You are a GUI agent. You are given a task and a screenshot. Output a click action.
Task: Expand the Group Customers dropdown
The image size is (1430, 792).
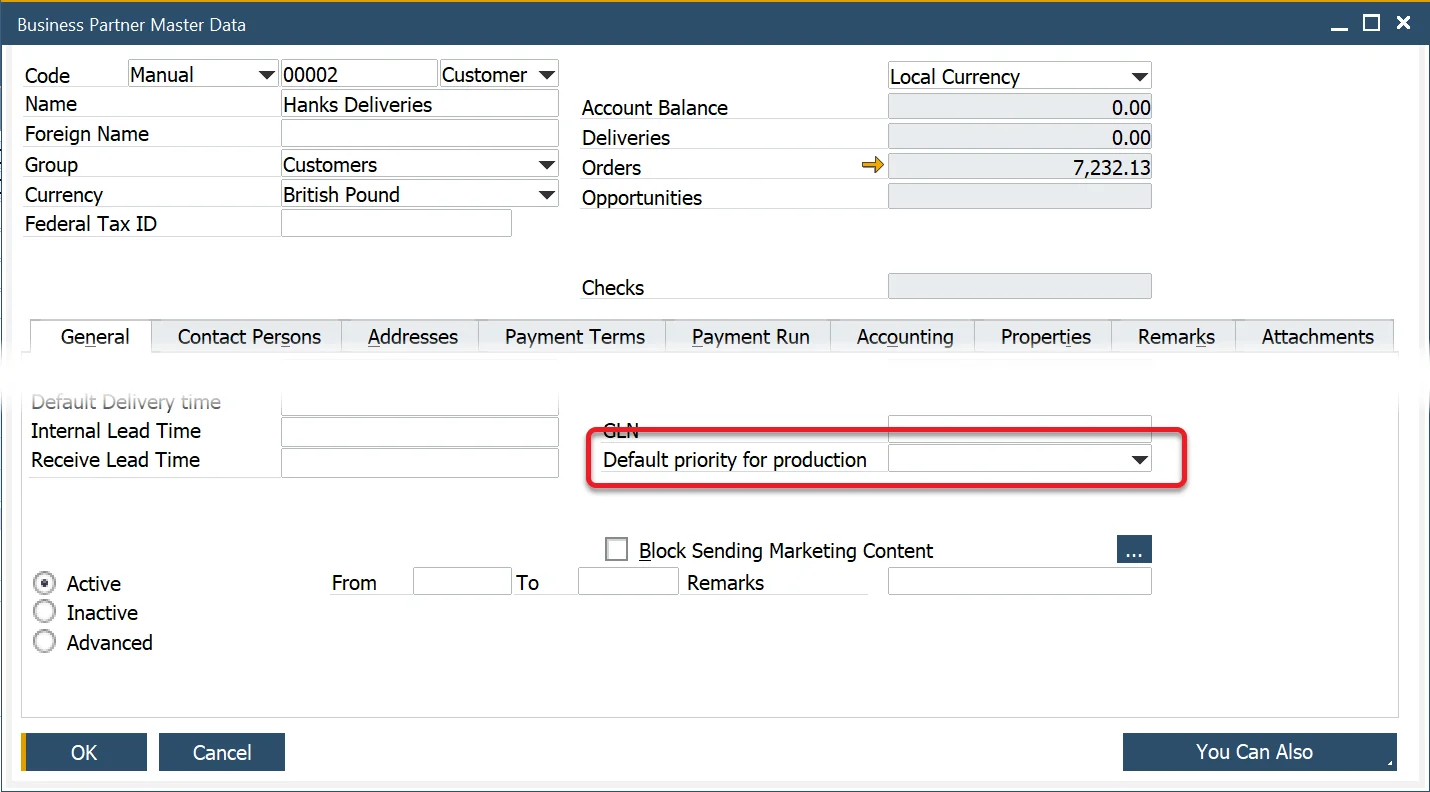(546, 165)
